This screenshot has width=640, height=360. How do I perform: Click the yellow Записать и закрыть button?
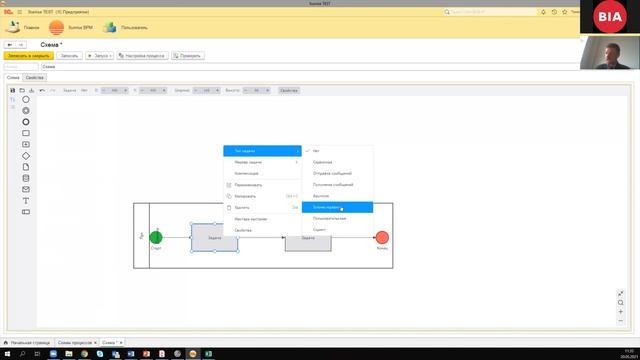tap(29, 56)
